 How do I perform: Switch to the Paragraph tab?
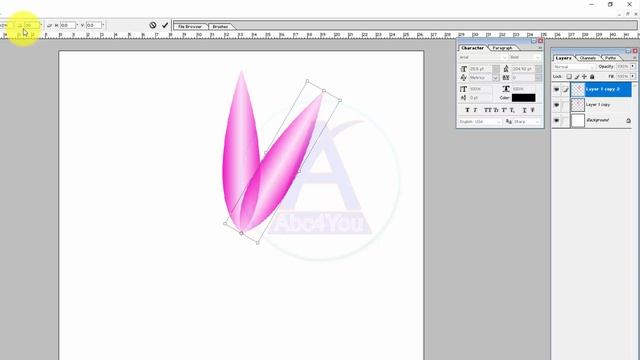tap(502, 48)
